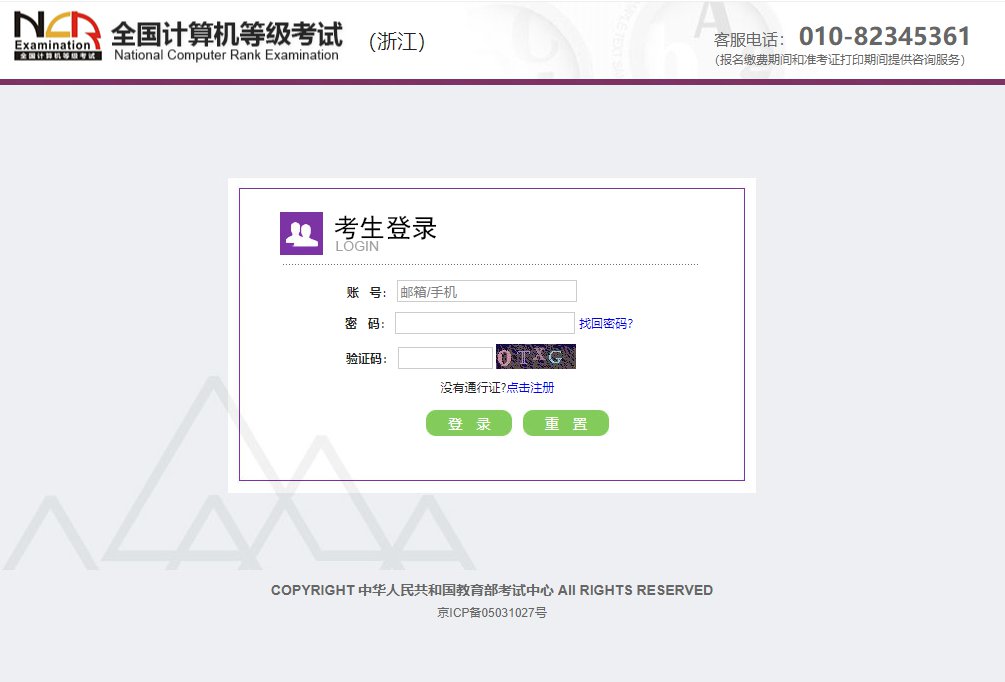Image resolution: width=1005 pixels, height=682 pixels.
Task: Click the 密码 field label
Action: pyautogui.click(x=365, y=324)
